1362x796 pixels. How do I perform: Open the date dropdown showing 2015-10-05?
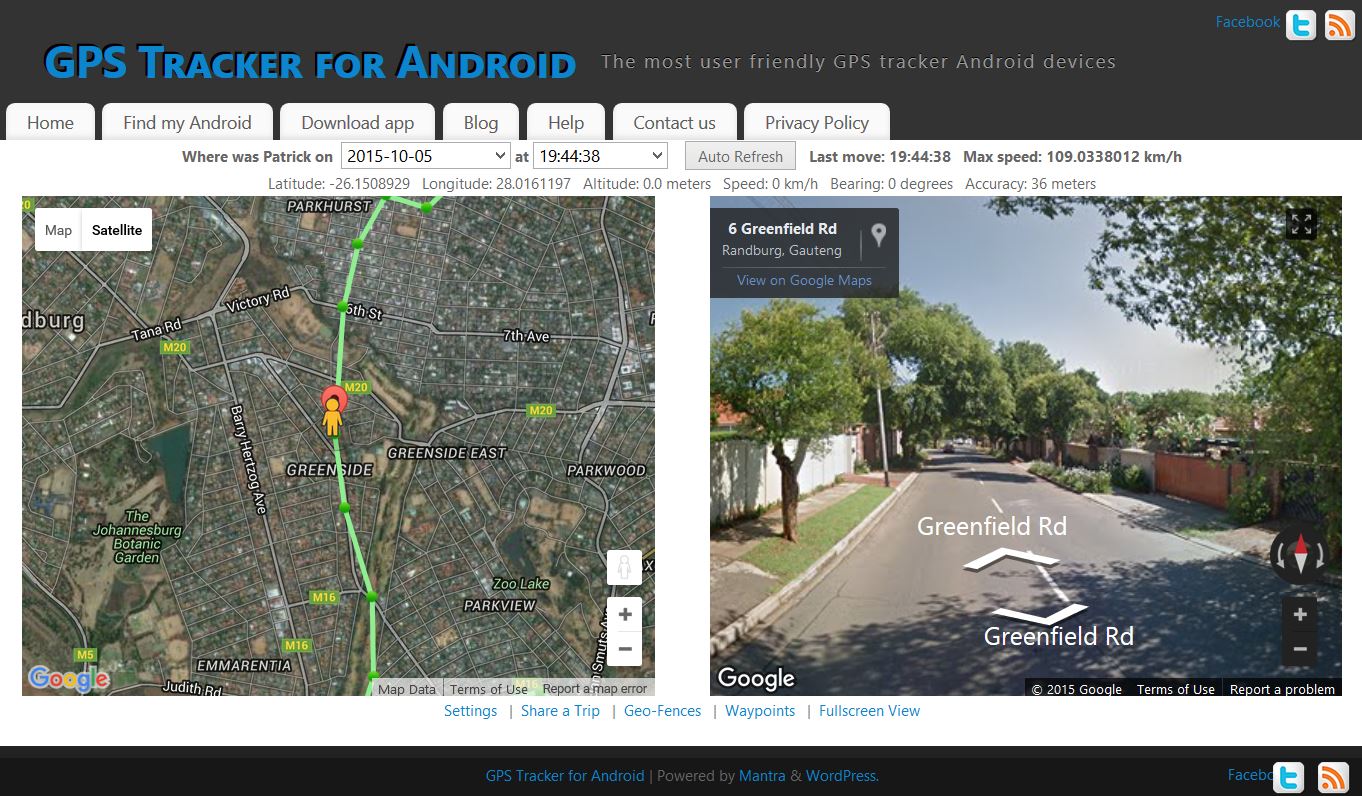click(x=426, y=156)
